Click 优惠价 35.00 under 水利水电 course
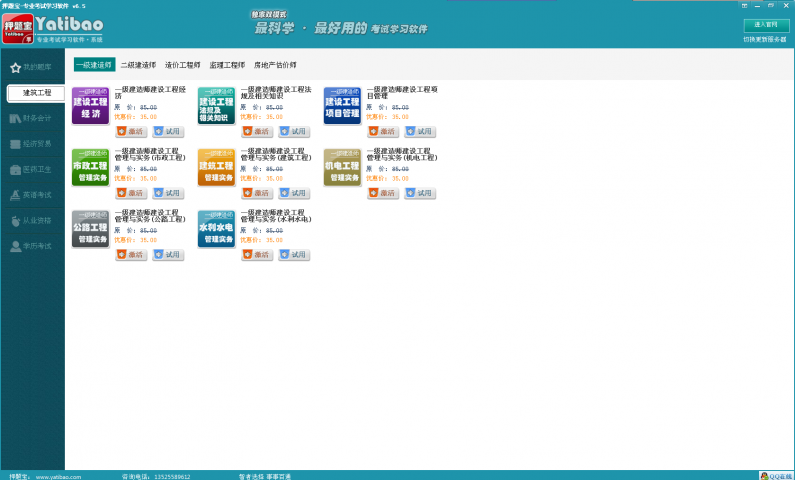 (262, 240)
